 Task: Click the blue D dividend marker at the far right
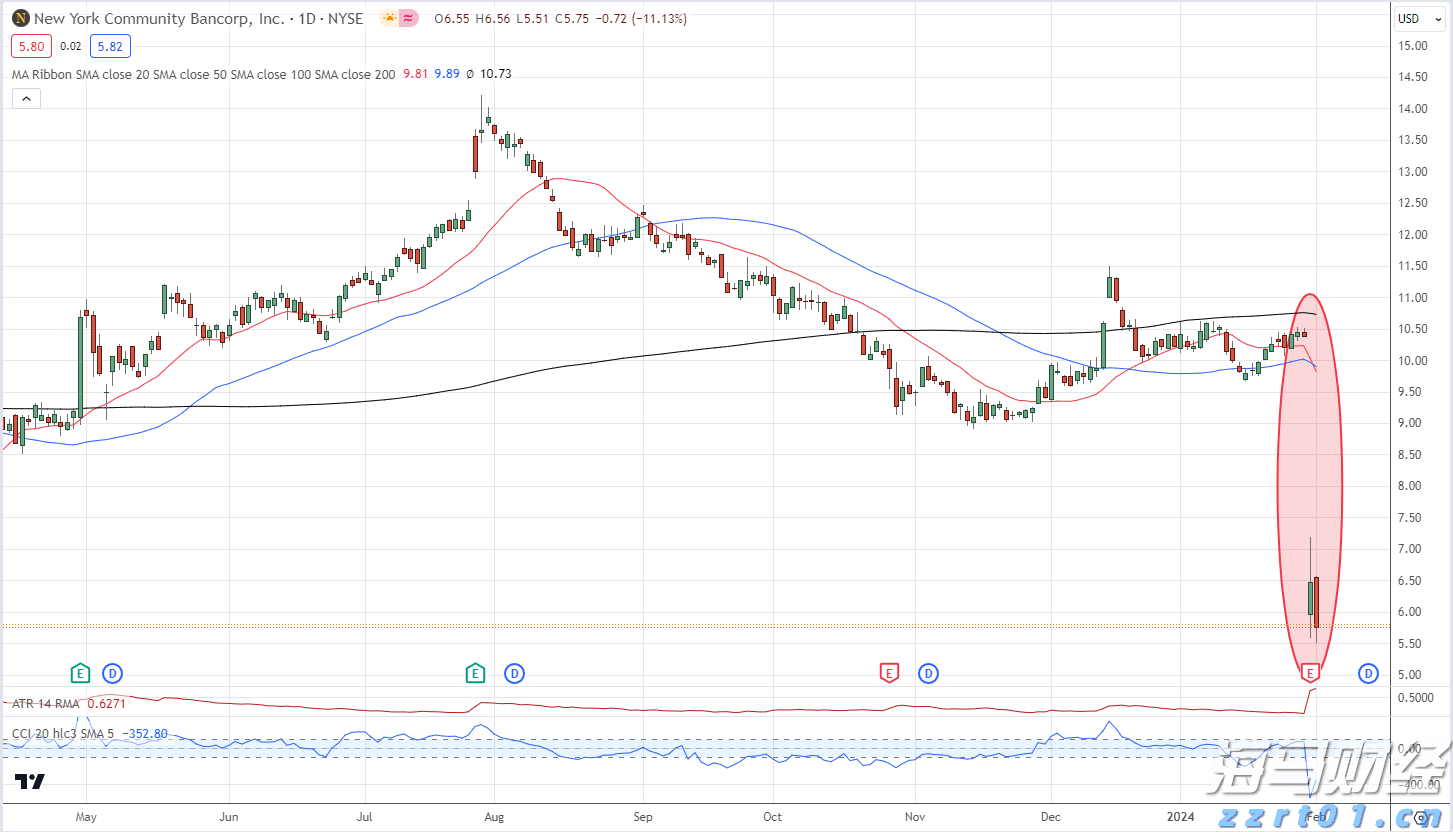click(x=1367, y=674)
